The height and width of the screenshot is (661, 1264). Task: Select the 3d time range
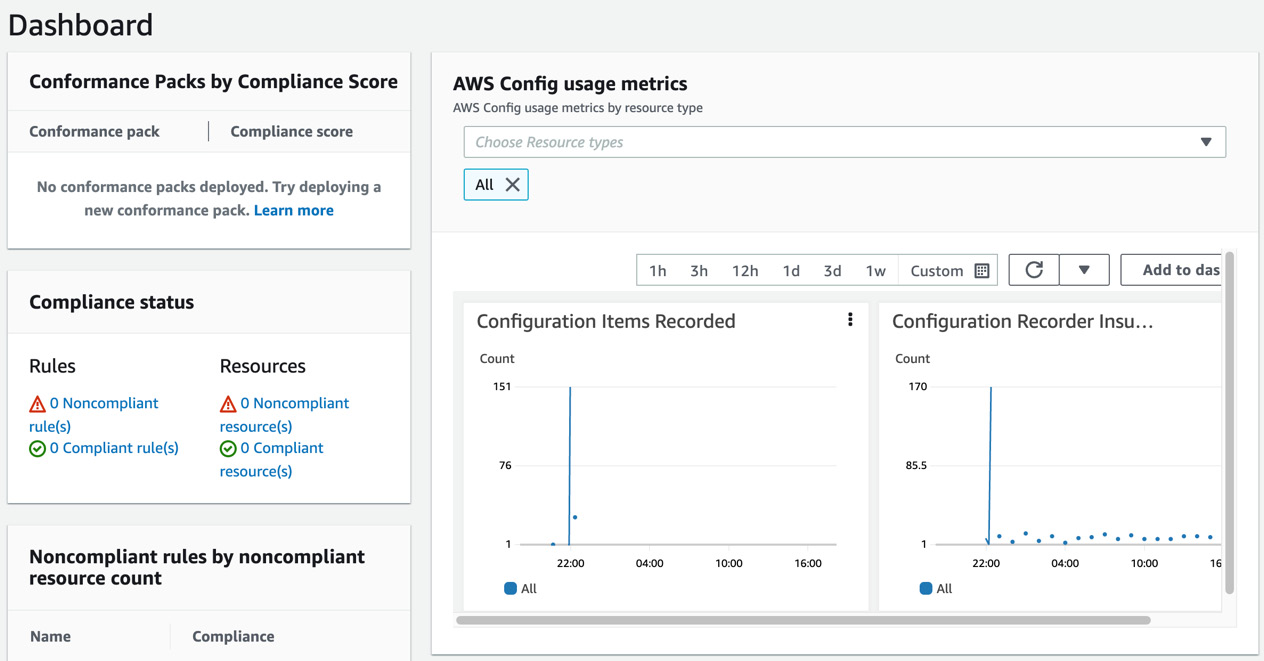point(832,271)
